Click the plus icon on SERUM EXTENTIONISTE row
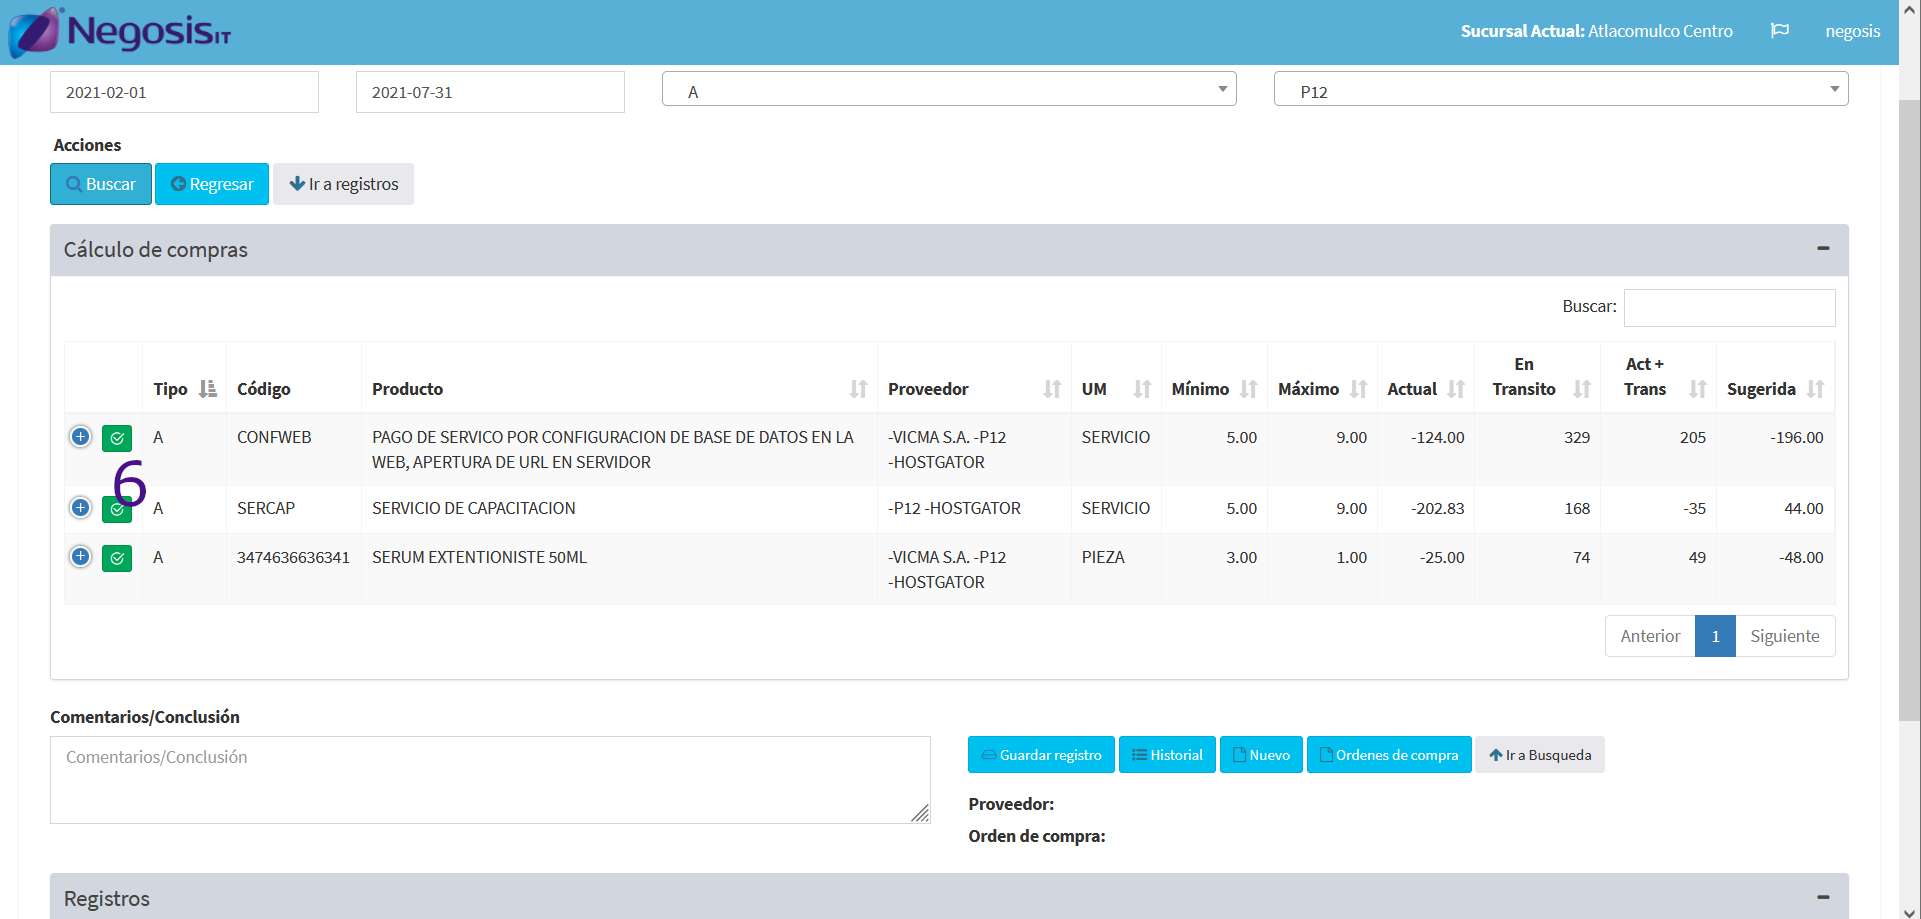This screenshot has width=1921, height=919. (x=81, y=557)
